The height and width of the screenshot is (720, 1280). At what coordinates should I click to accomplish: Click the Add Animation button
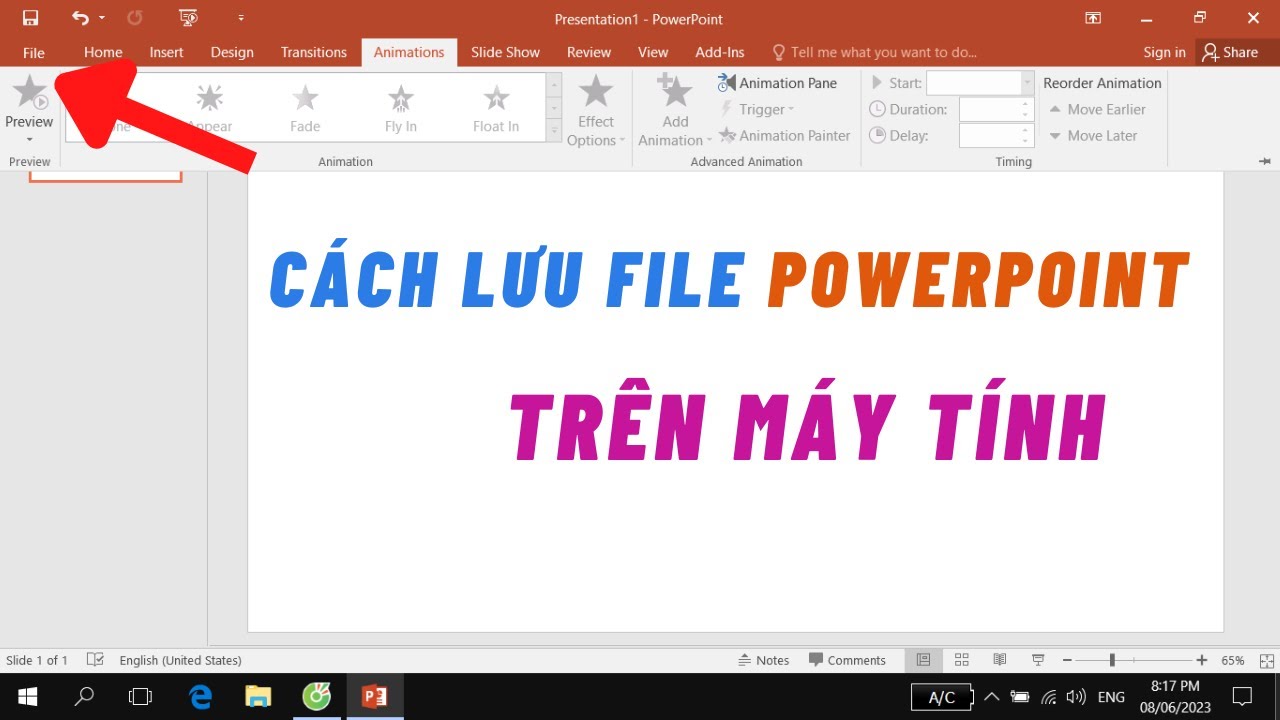point(675,112)
